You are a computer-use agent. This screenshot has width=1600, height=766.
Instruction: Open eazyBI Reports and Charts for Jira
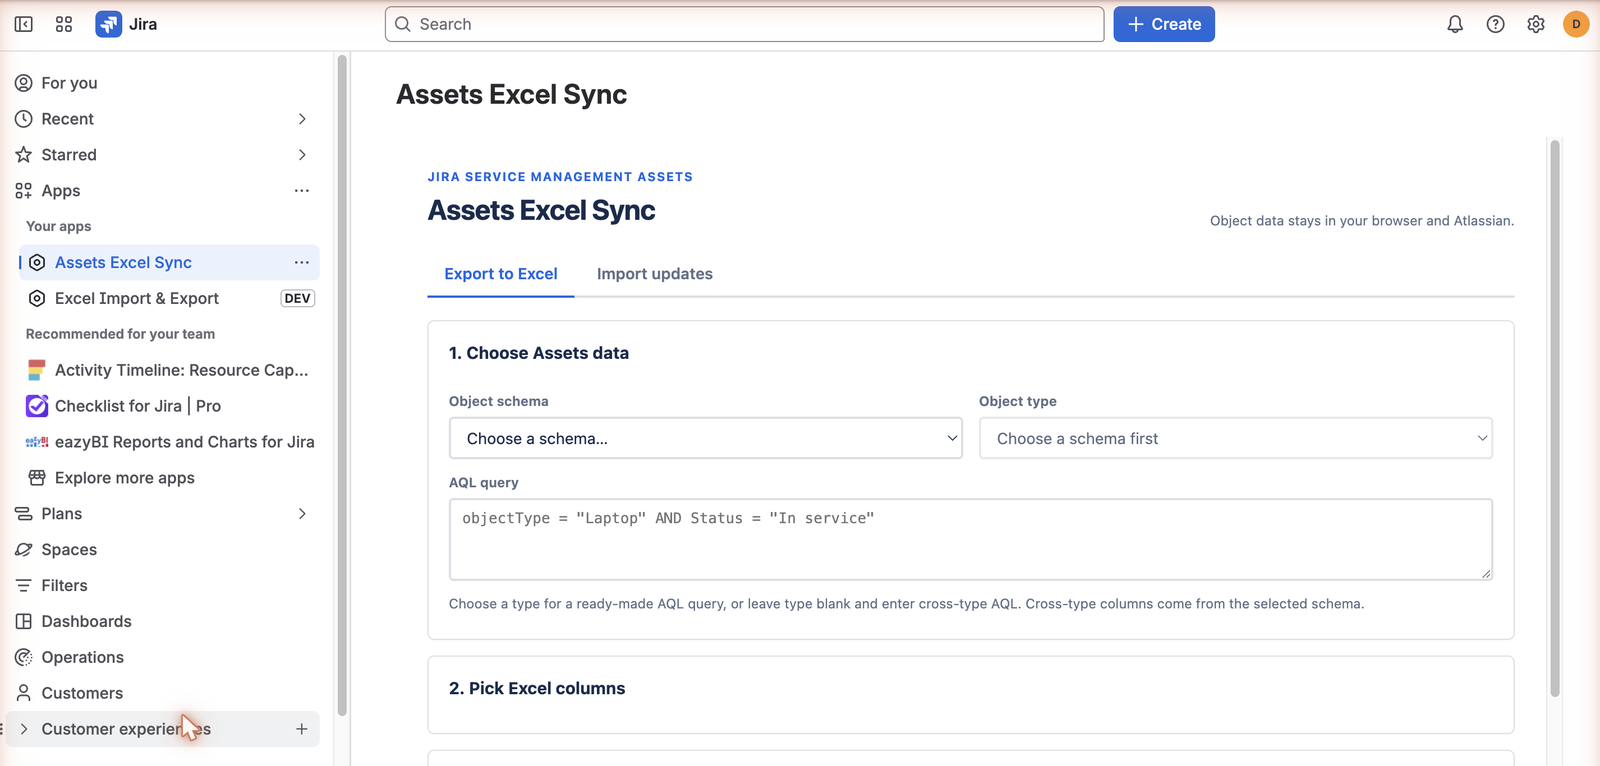(185, 442)
